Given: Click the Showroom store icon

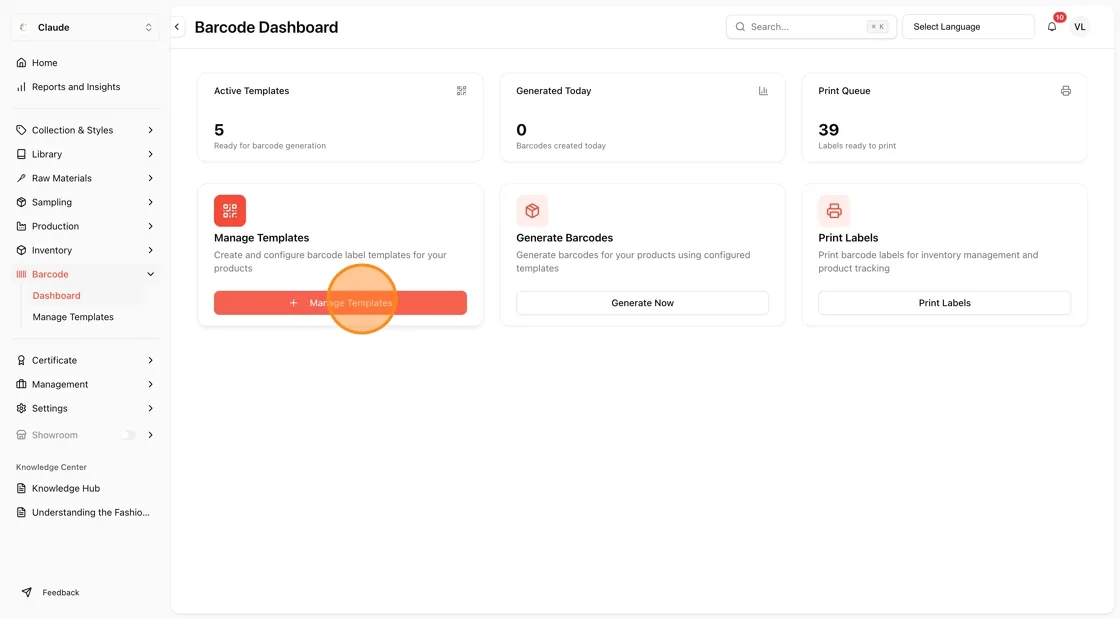Looking at the screenshot, I should point(21,435).
